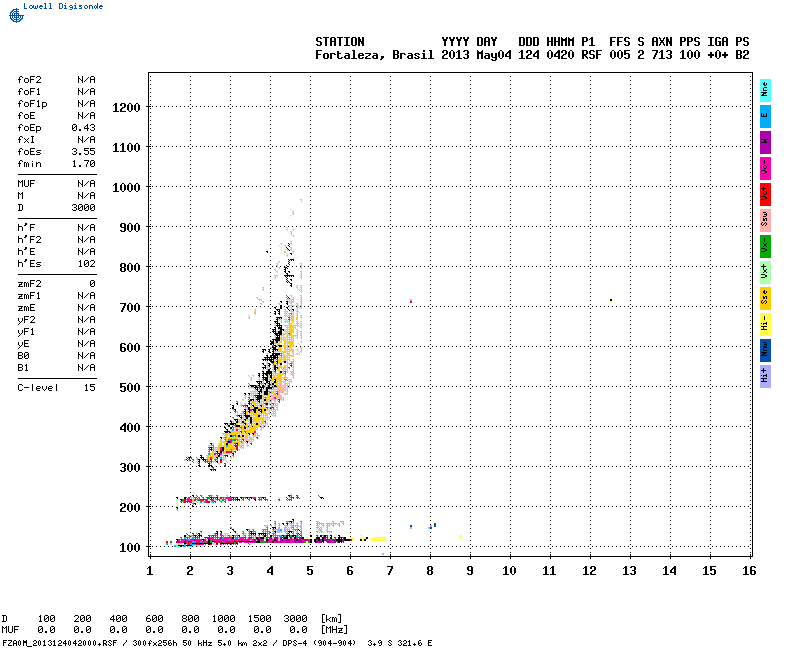Click the station name Fortaleza, Brasil
The image size is (800, 650).
tap(374, 55)
